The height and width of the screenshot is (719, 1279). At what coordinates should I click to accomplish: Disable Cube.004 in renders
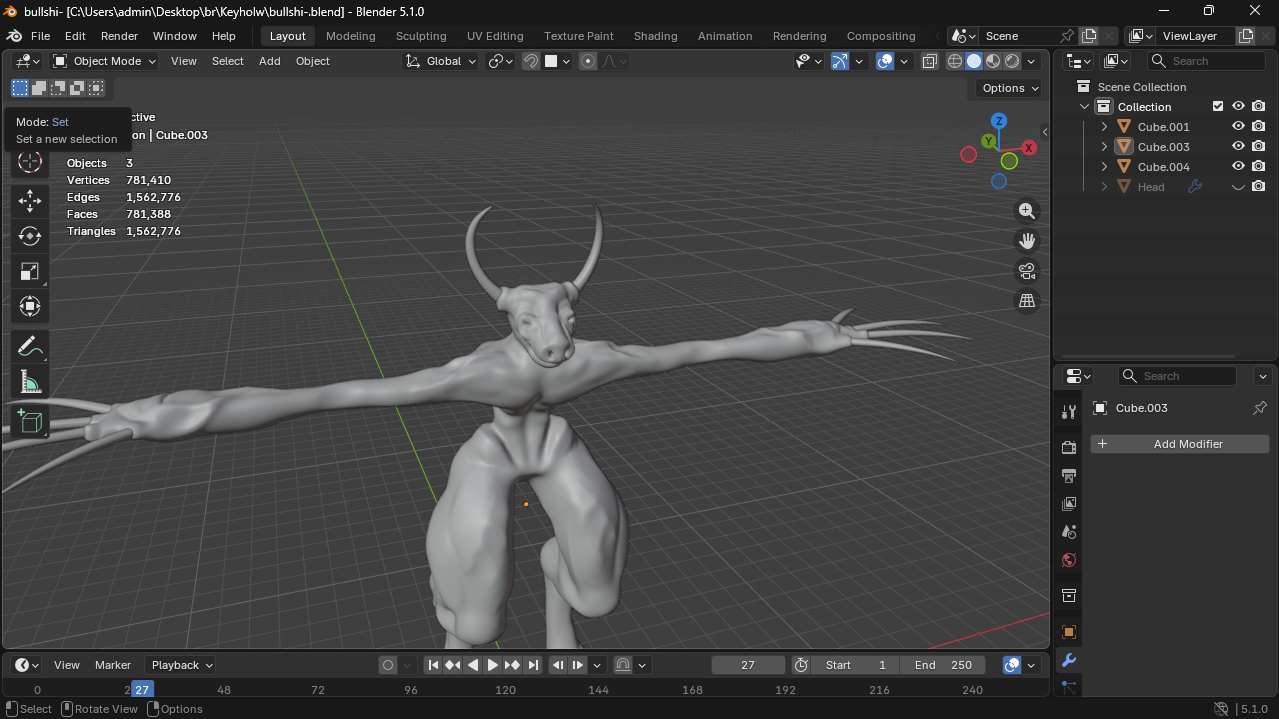[x=1258, y=167]
